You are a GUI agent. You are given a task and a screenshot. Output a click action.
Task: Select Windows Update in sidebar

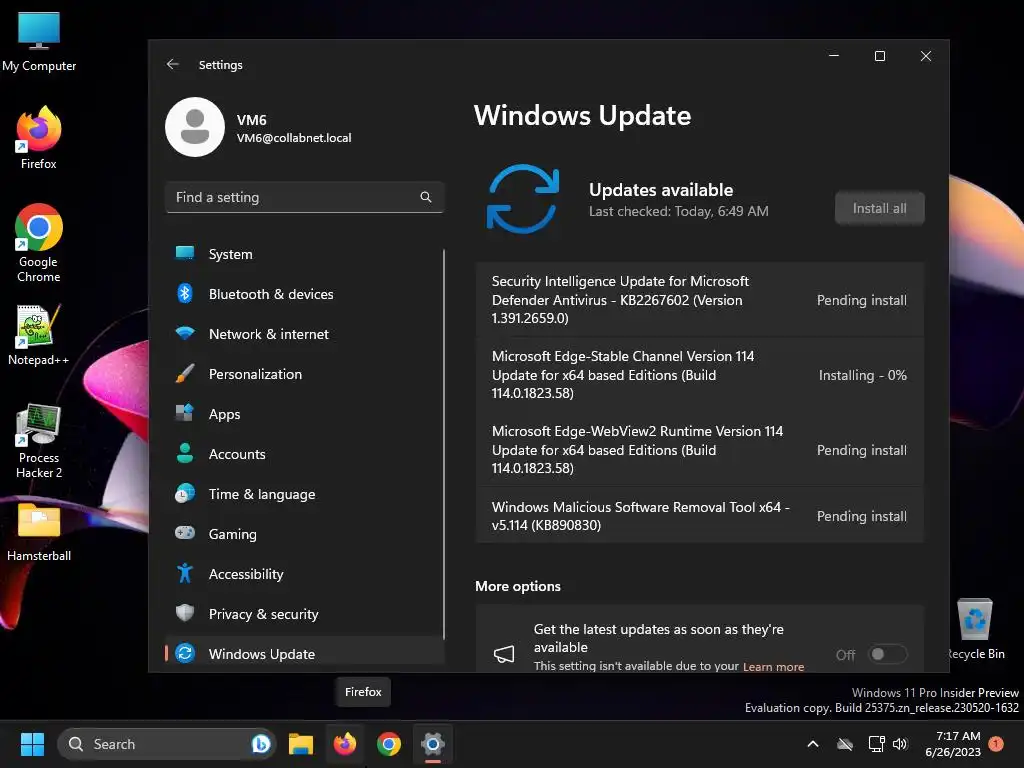coord(304,654)
